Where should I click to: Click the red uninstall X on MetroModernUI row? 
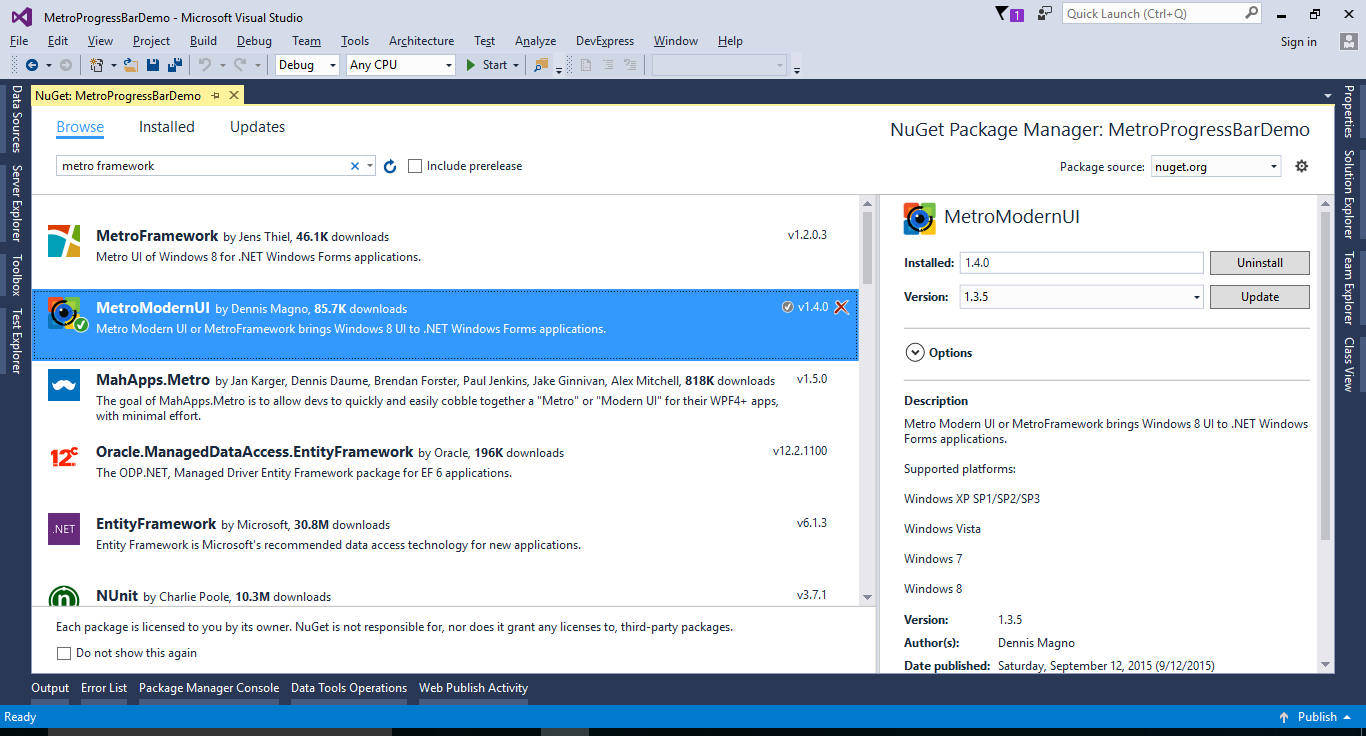point(841,307)
